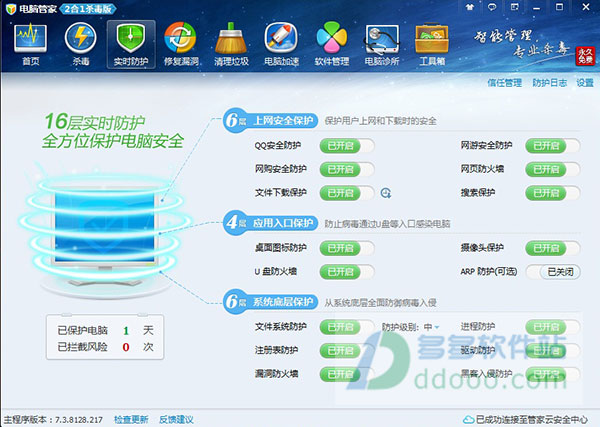Screen dimensions: 600x427
Task: Click the magnifier icon beside 文件下载保护
Action: click(x=386, y=193)
